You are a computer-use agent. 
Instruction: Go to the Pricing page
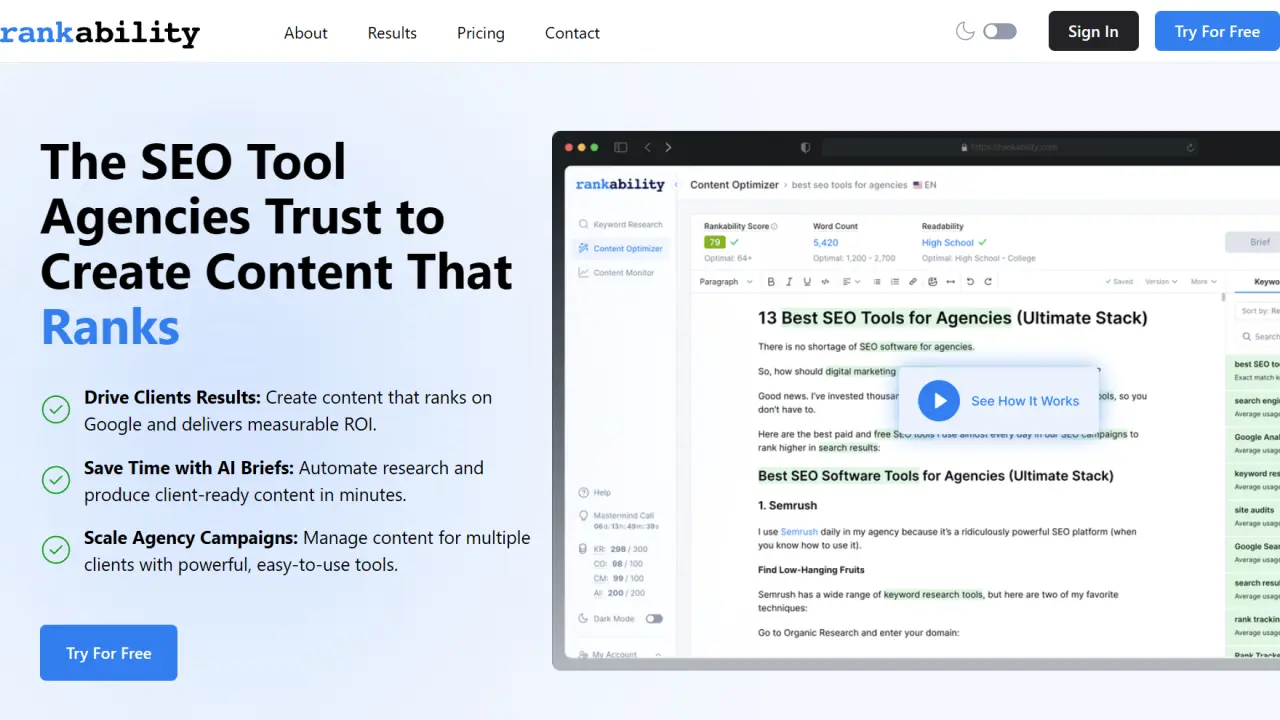(x=481, y=33)
